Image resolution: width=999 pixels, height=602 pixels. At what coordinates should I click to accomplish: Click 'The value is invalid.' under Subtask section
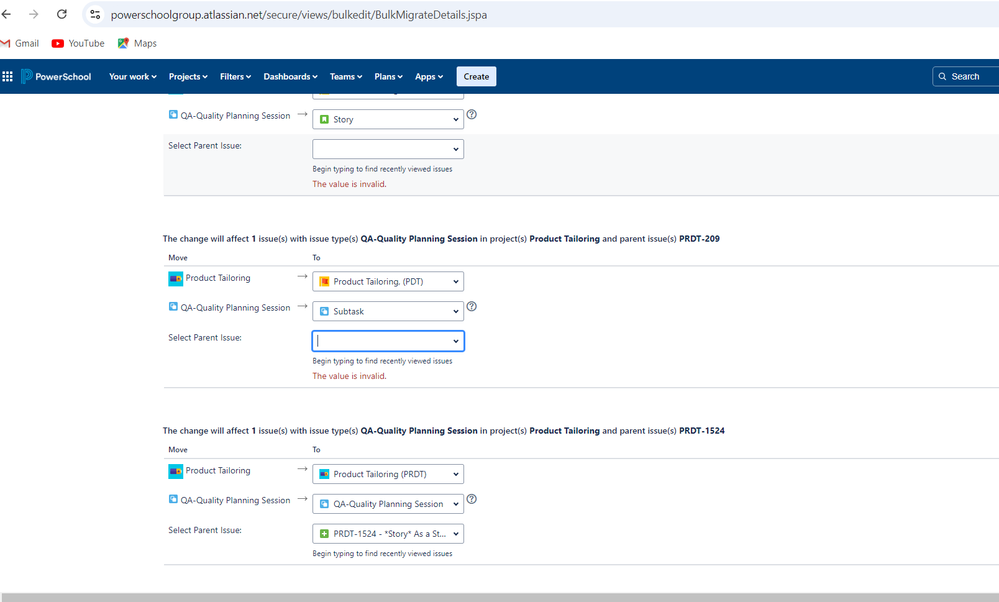[349, 376]
